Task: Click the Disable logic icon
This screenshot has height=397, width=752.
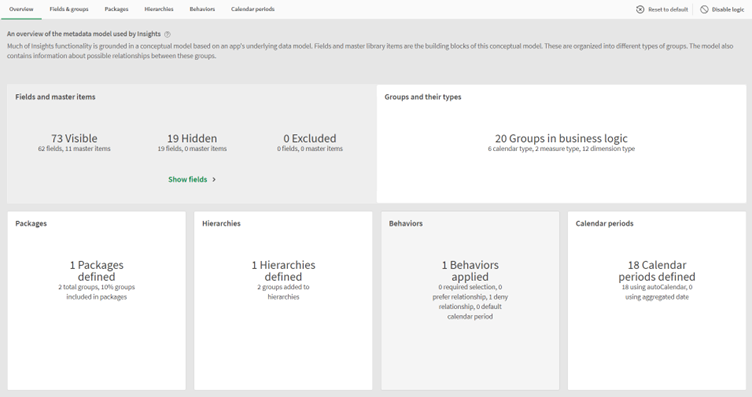Action: tap(704, 10)
